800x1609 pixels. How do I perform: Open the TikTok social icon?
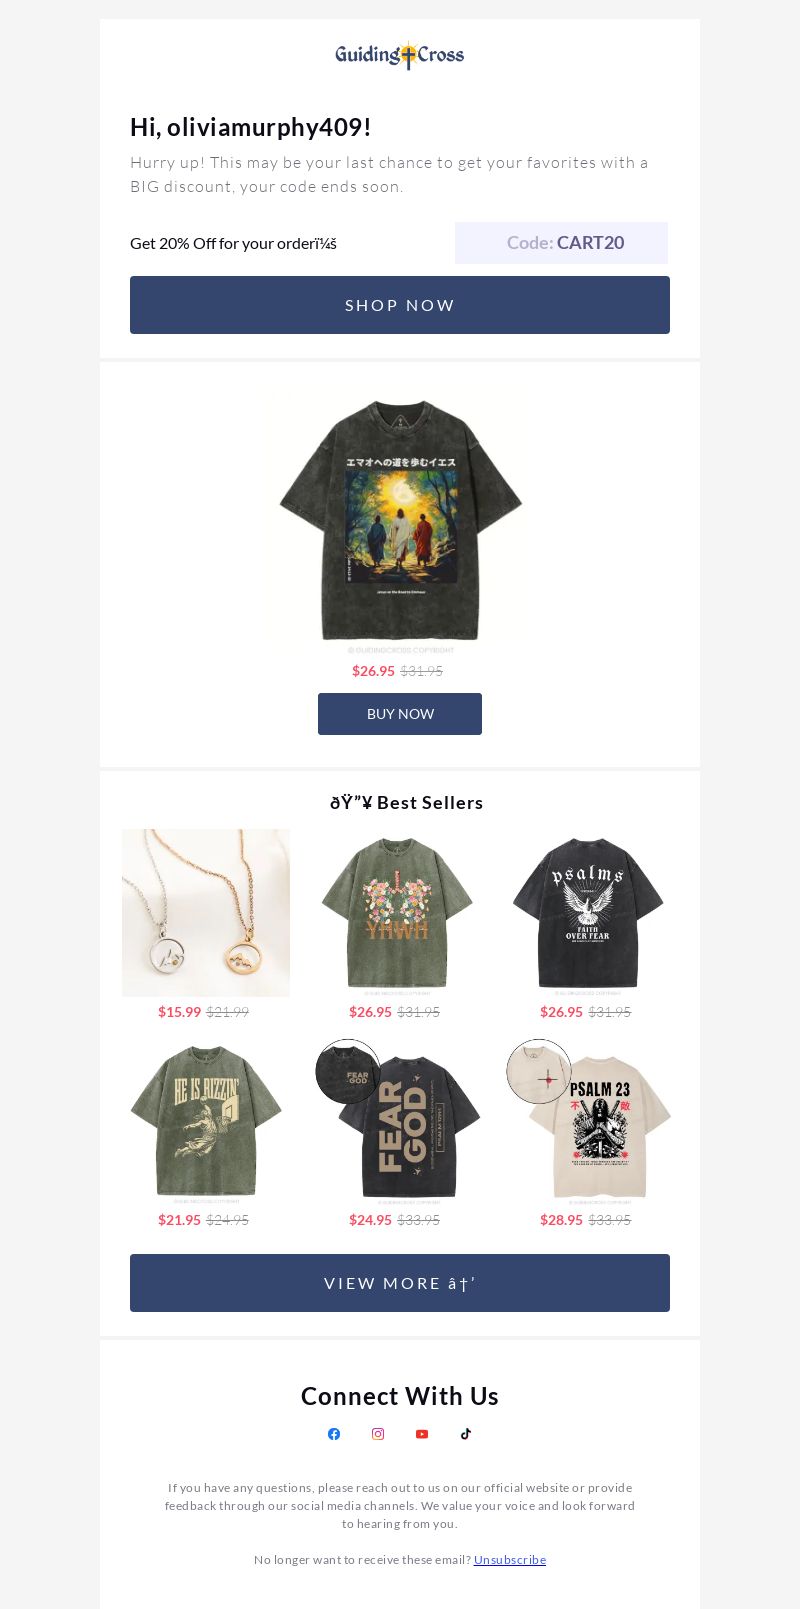[466, 1434]
